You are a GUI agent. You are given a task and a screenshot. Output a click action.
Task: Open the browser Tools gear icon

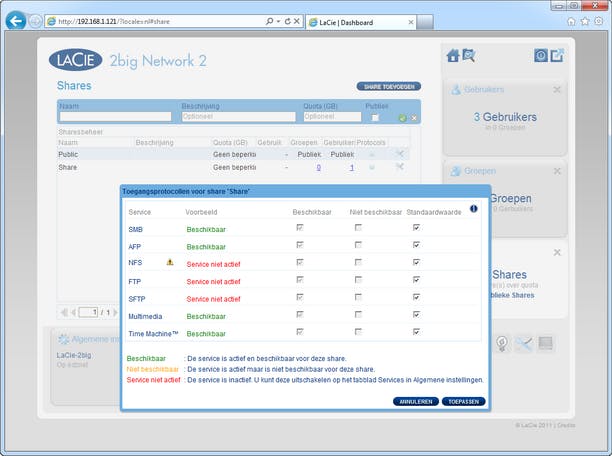(x=599, y=21)
